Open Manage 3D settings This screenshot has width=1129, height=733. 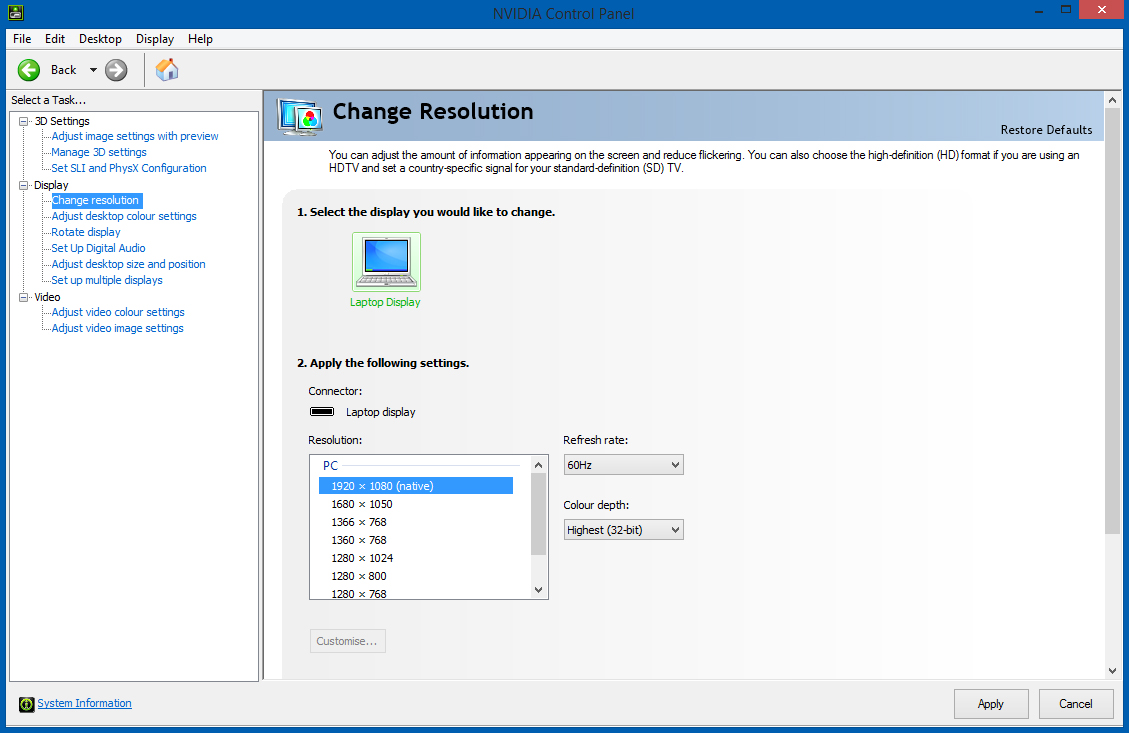[99, 152]
